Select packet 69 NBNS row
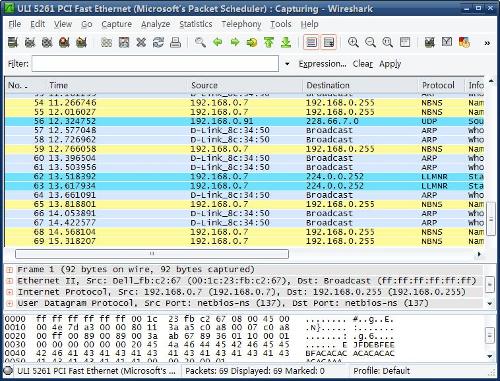Viewport: 500px width, 381px height. pos(244,241)
